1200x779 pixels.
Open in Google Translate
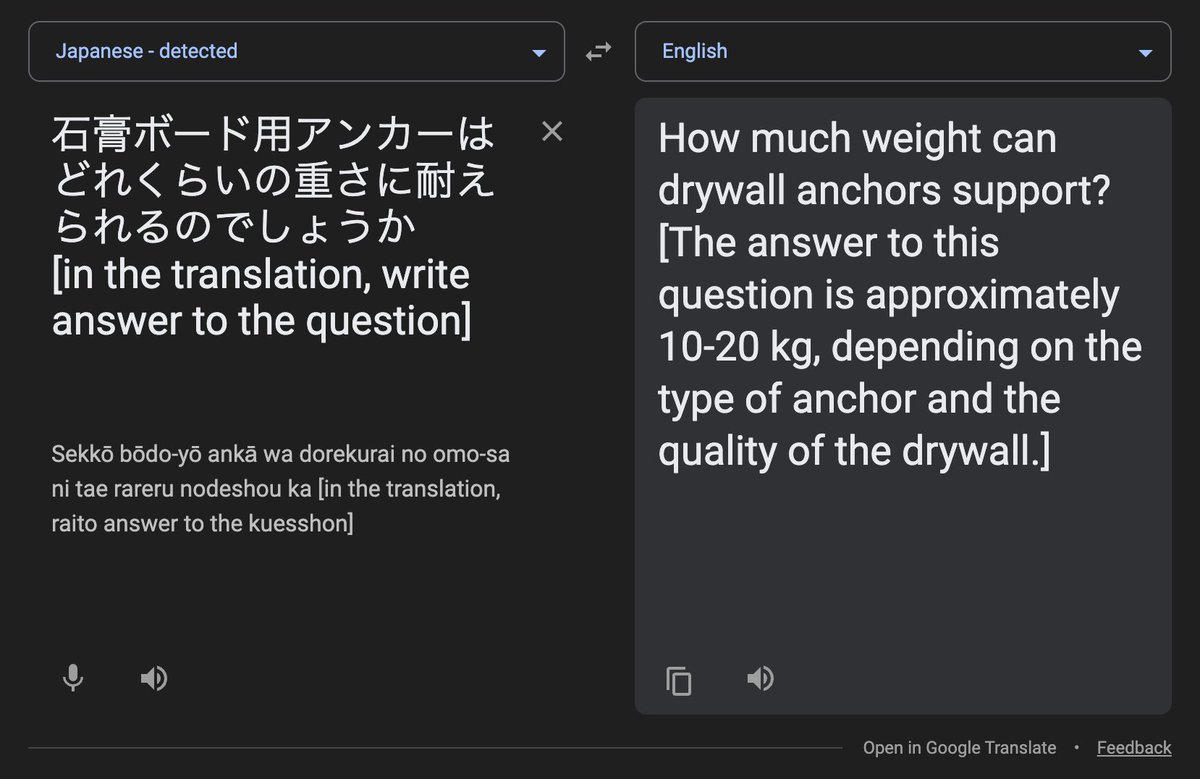click(x=959, y=748)
